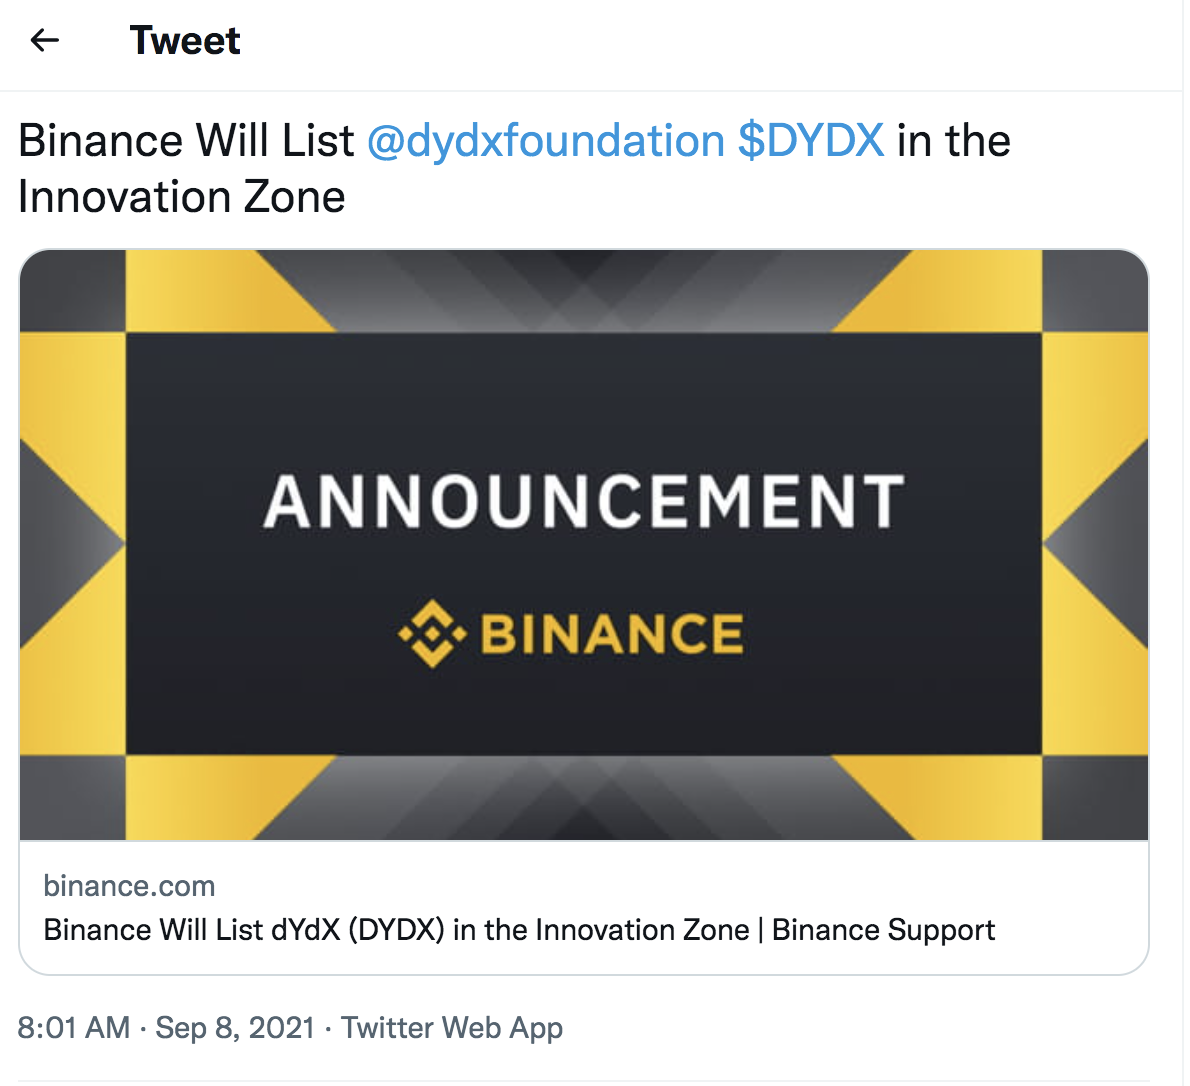Click the 8:01 AM timestamp
Screen dimensions: 1190x1086
pyautogui.click(x=74, y=1028)
